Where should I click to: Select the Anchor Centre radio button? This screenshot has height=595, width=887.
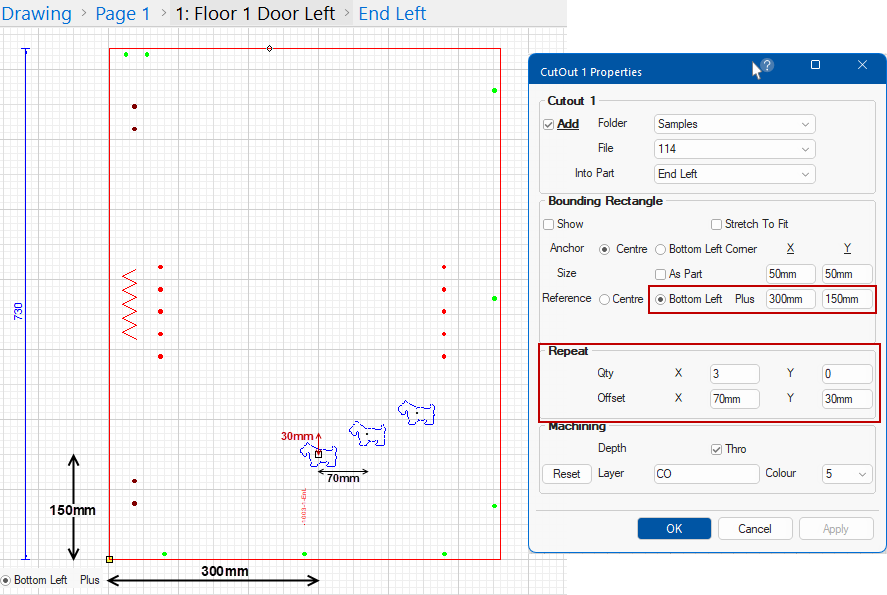click(605, 249)
